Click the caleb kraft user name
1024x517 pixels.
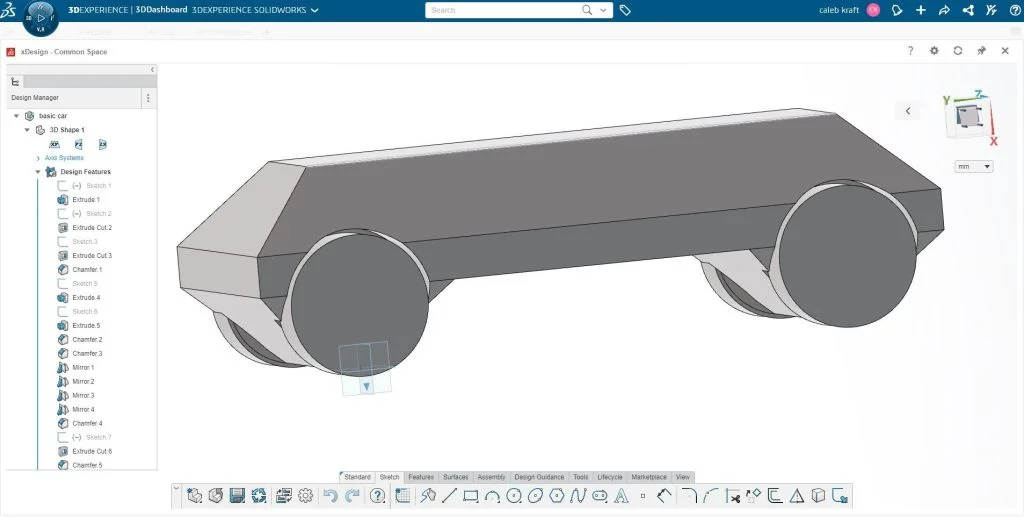(839, 10)
